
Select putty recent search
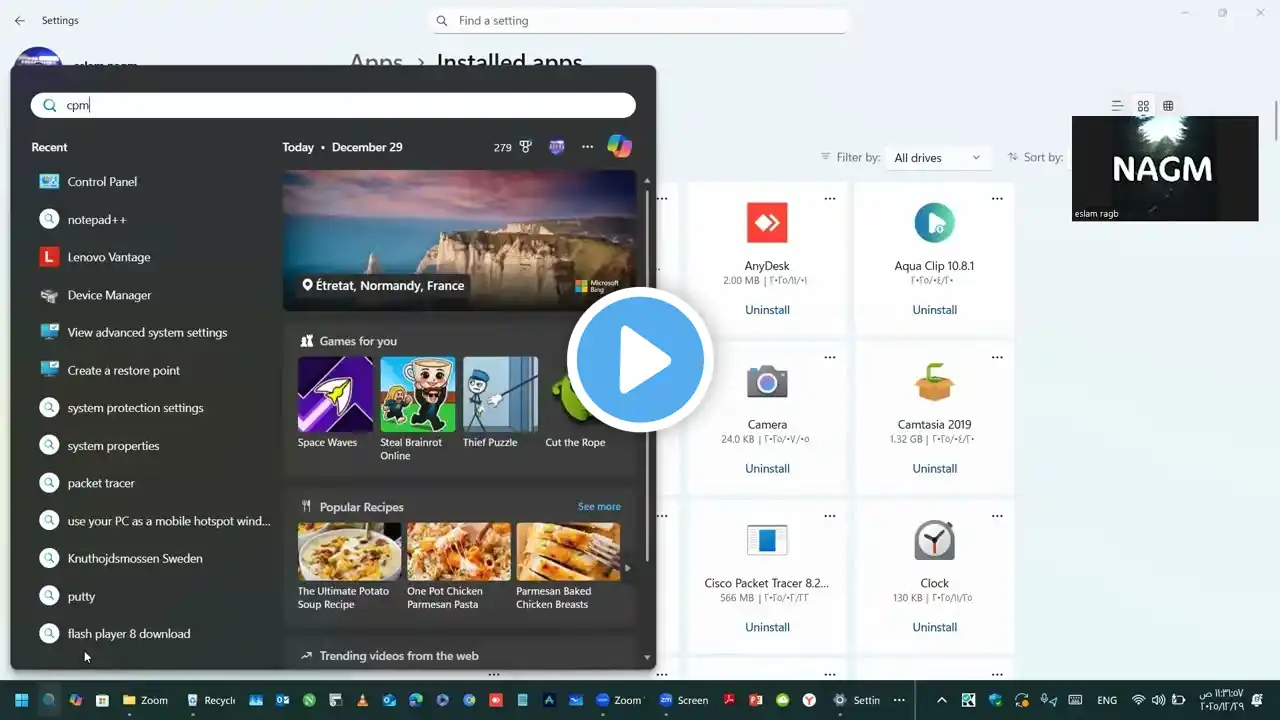pyautogui.click(x=81, y=597)
